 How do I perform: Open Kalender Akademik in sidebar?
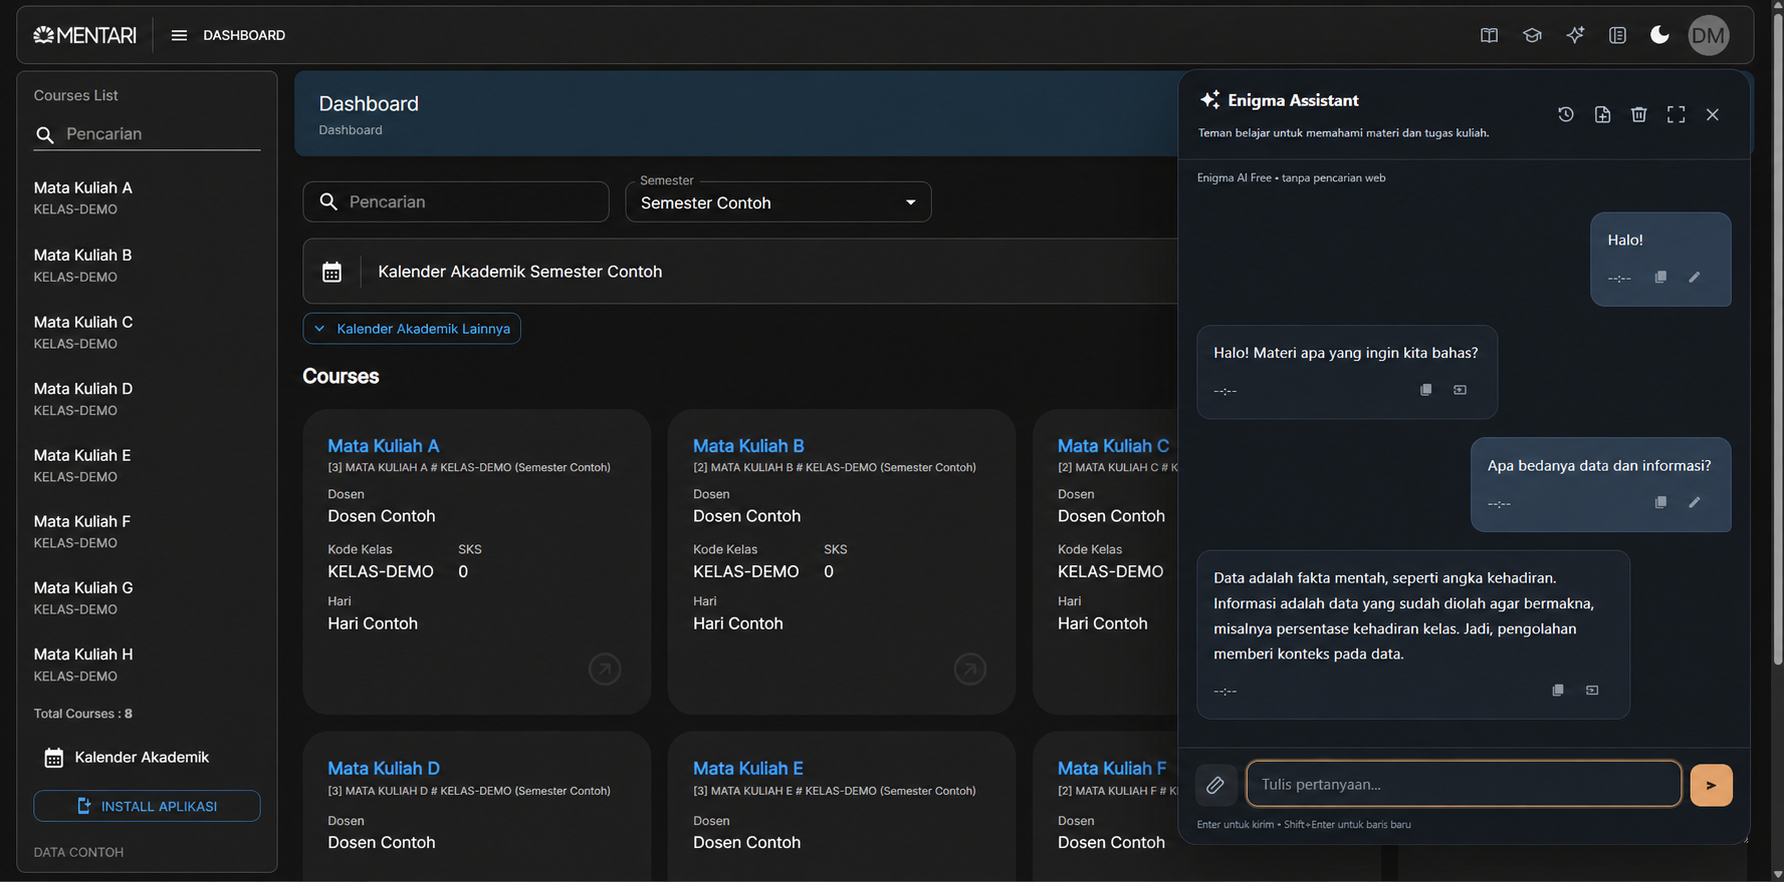[127, 757]
